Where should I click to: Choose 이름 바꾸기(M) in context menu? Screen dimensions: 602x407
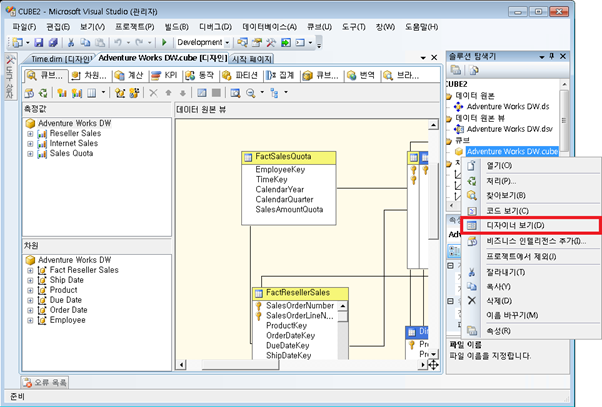531,315
